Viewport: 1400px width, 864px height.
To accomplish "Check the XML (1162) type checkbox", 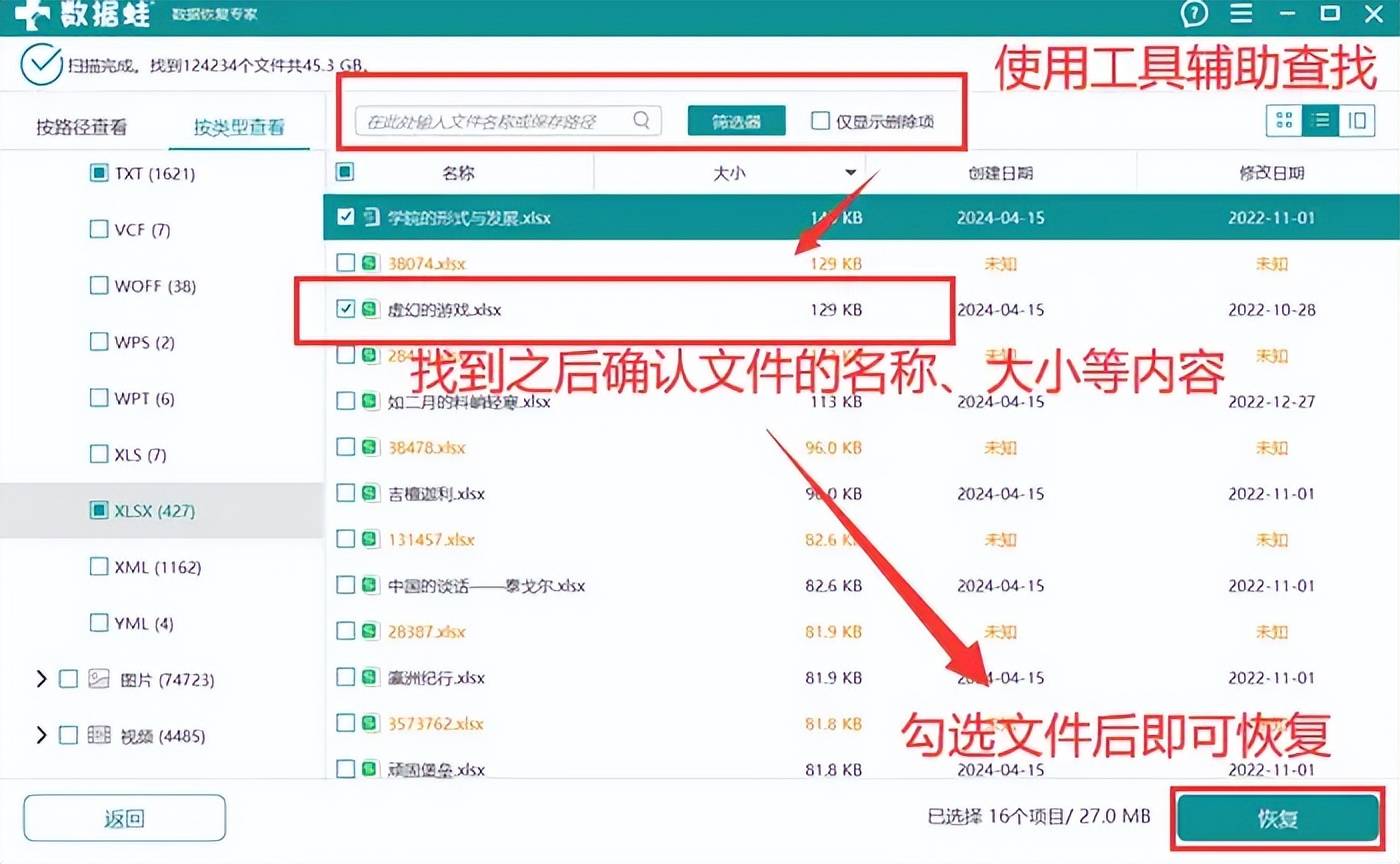I will tap(98, 567).
